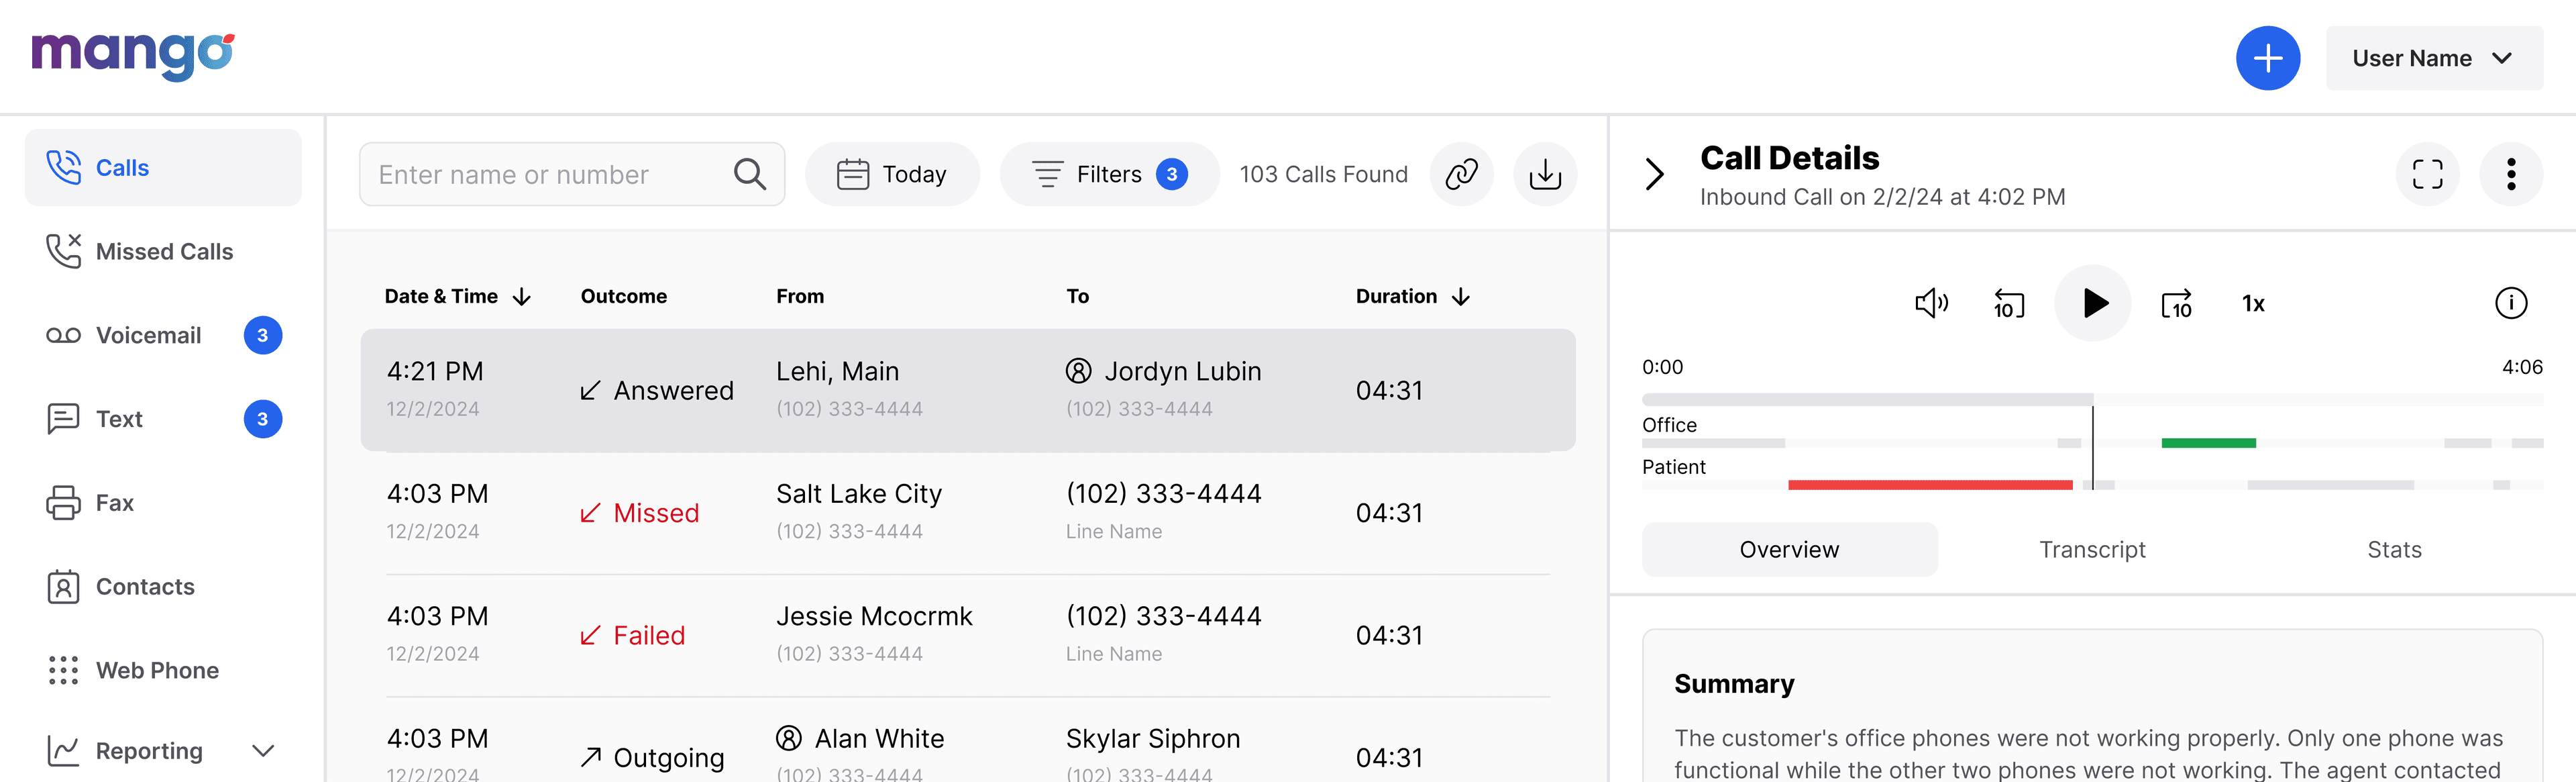This screenshot has width=2576, height=782.
Task: Click the Summary heading
Action: pyautogui.click(x=1734, y=684)
